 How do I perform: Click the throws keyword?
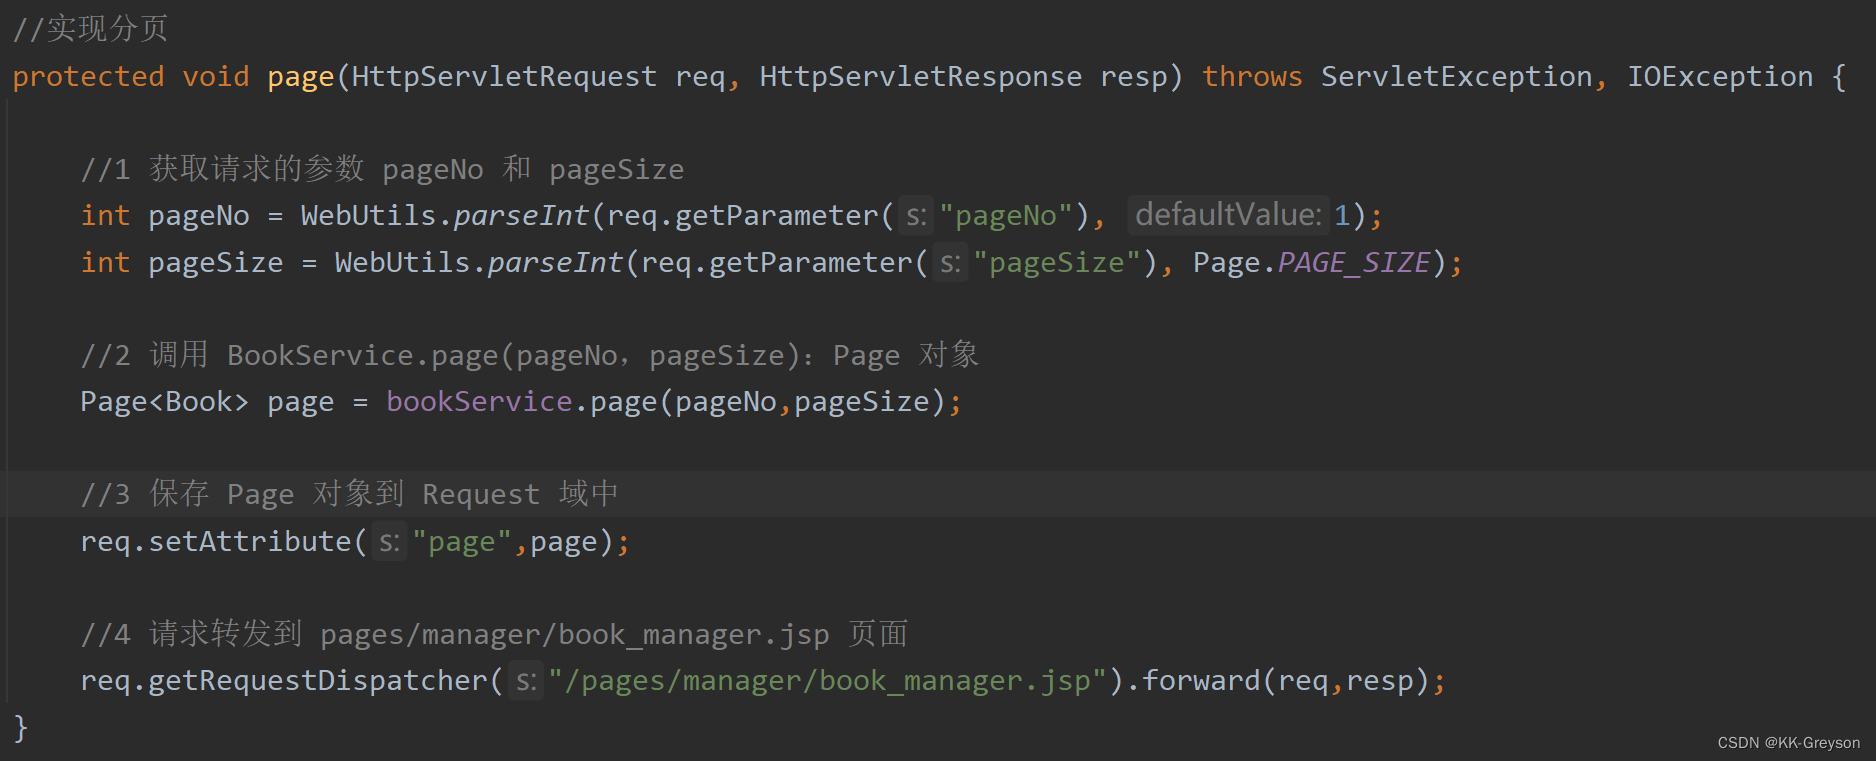(x=1252, y=77)
